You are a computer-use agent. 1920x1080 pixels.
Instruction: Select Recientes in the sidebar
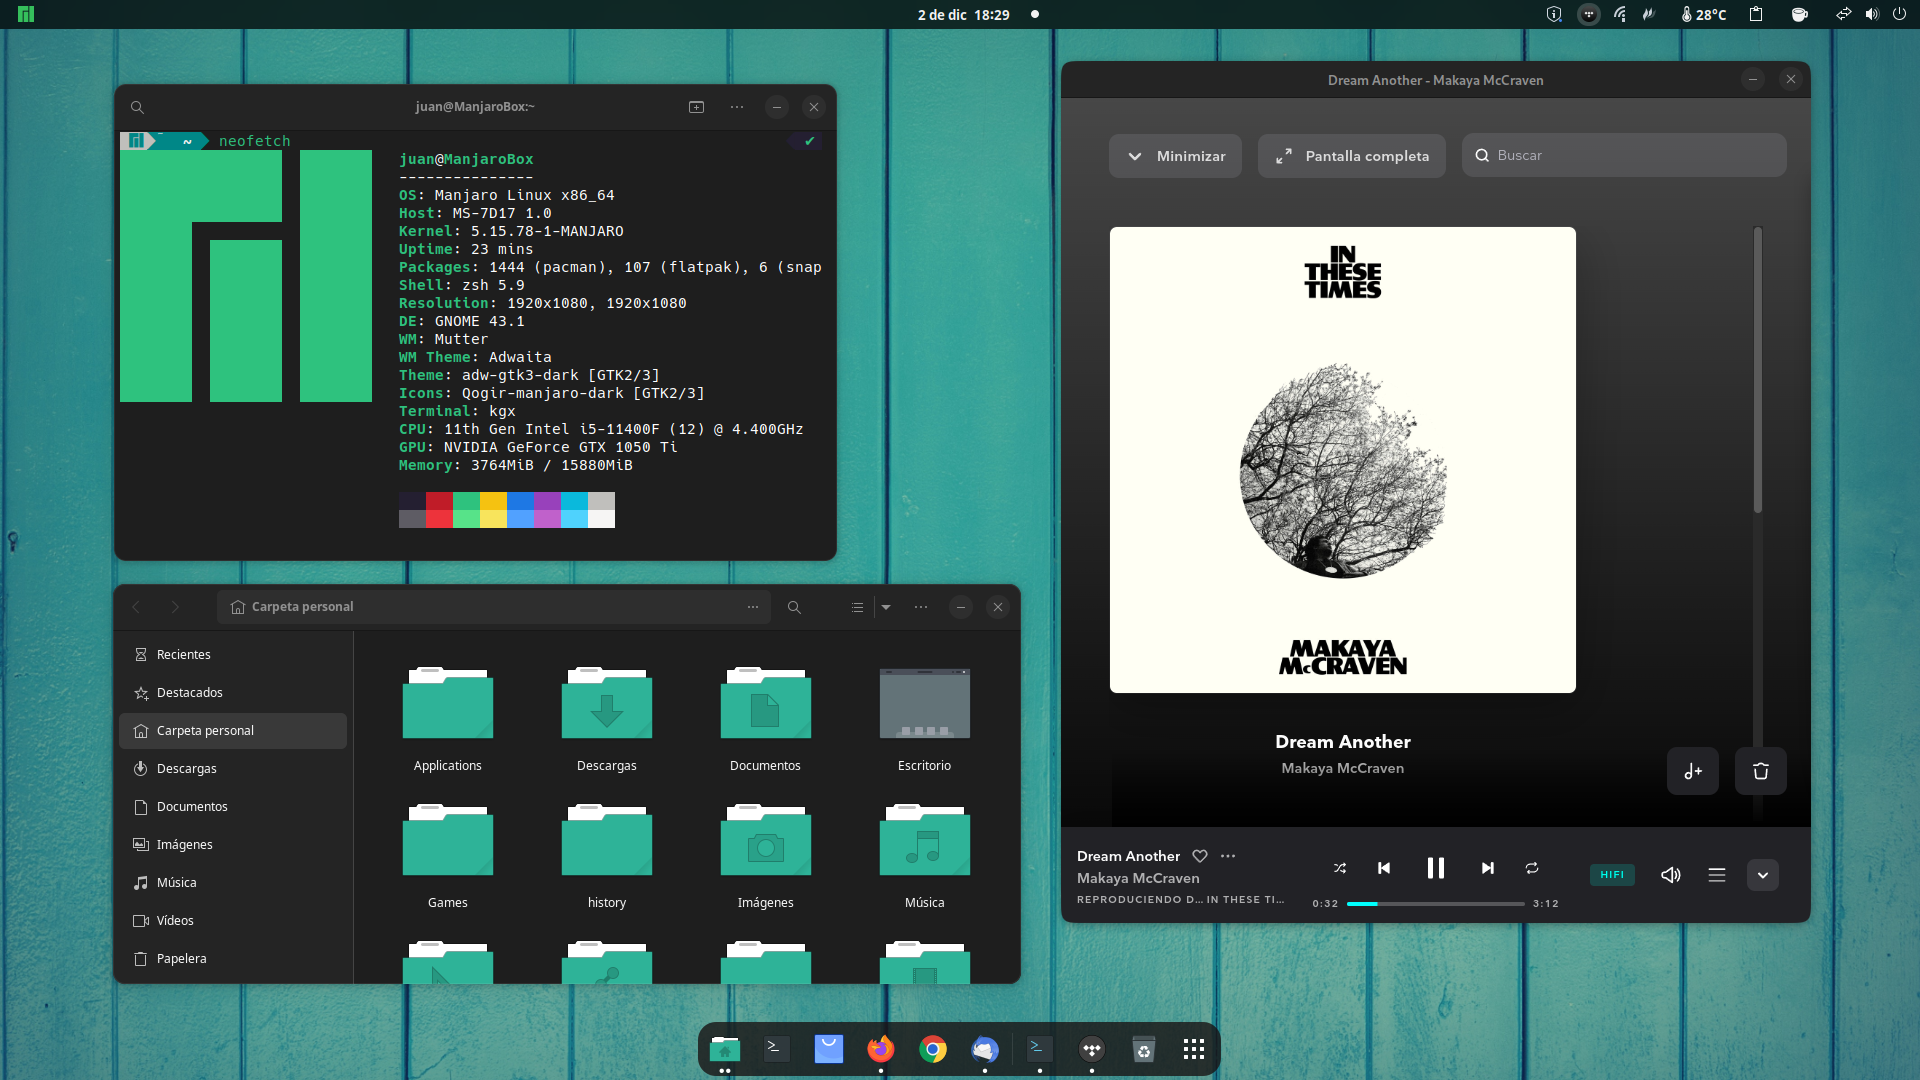(x=233, y=655)
